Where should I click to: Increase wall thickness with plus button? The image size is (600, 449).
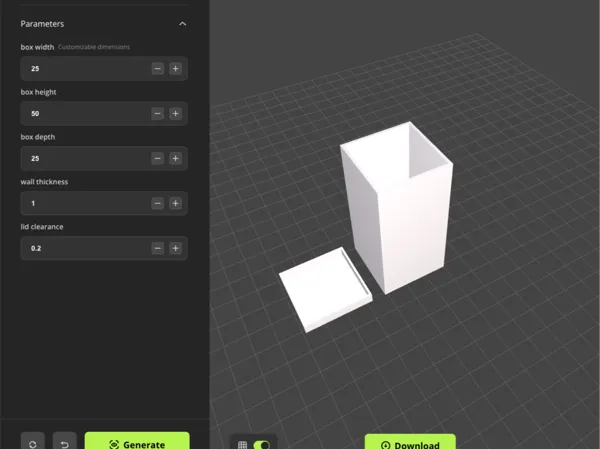click(176, 203)
